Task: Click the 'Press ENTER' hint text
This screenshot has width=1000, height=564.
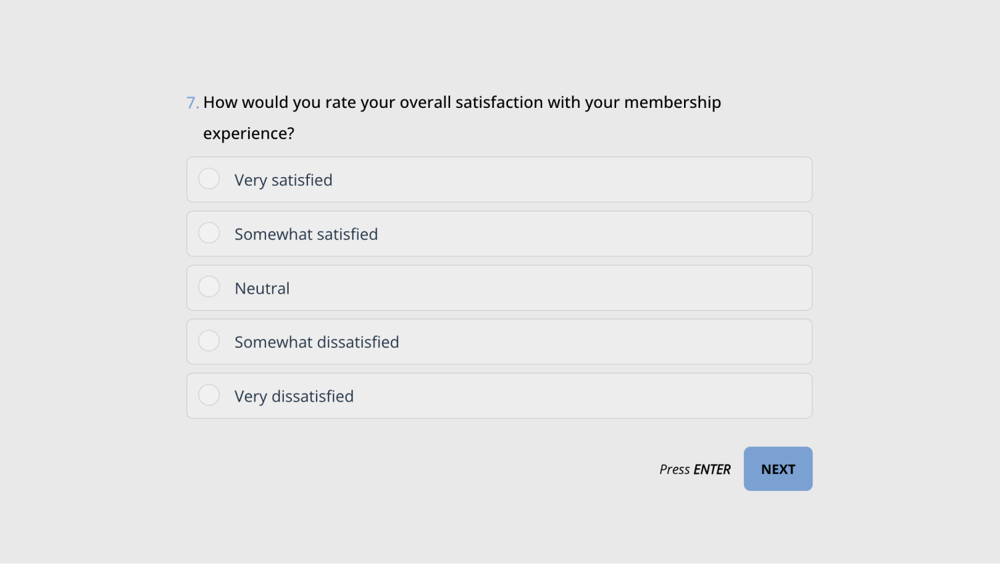Action: (694, 469)
